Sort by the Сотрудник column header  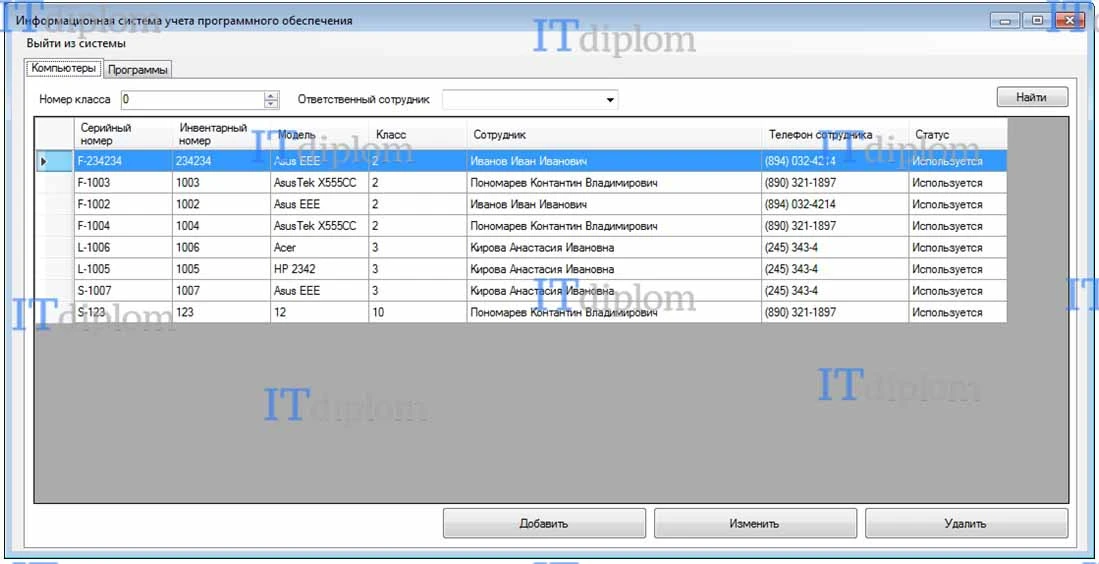tap(614, 134)
